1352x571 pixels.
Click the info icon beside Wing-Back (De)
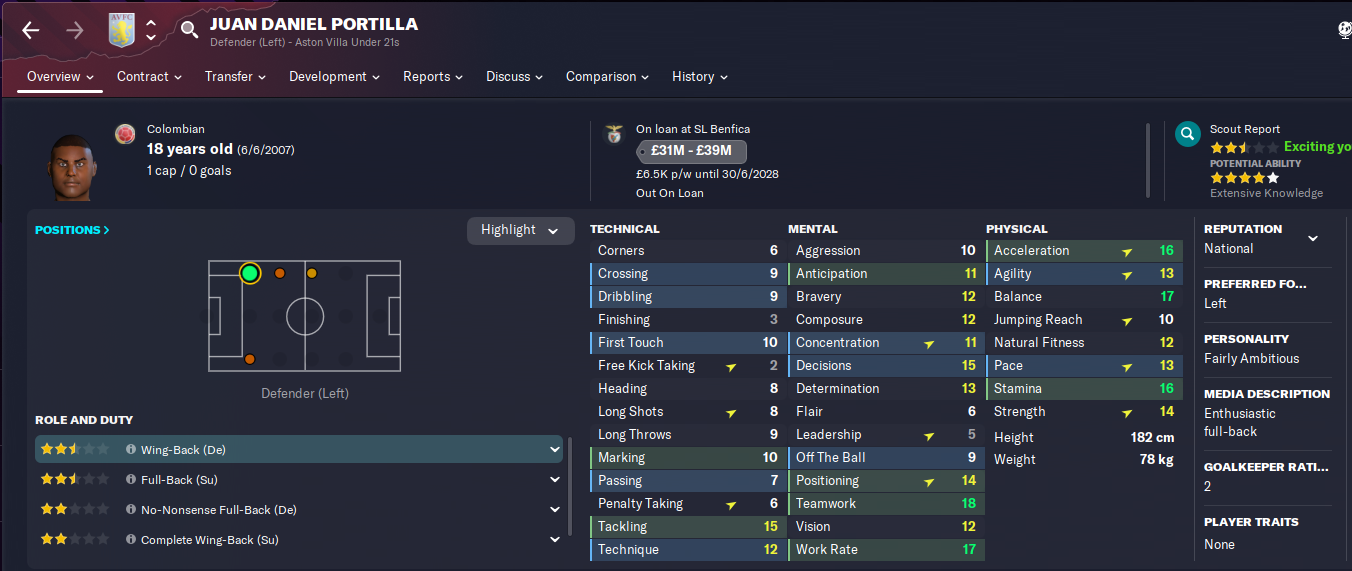131,450
